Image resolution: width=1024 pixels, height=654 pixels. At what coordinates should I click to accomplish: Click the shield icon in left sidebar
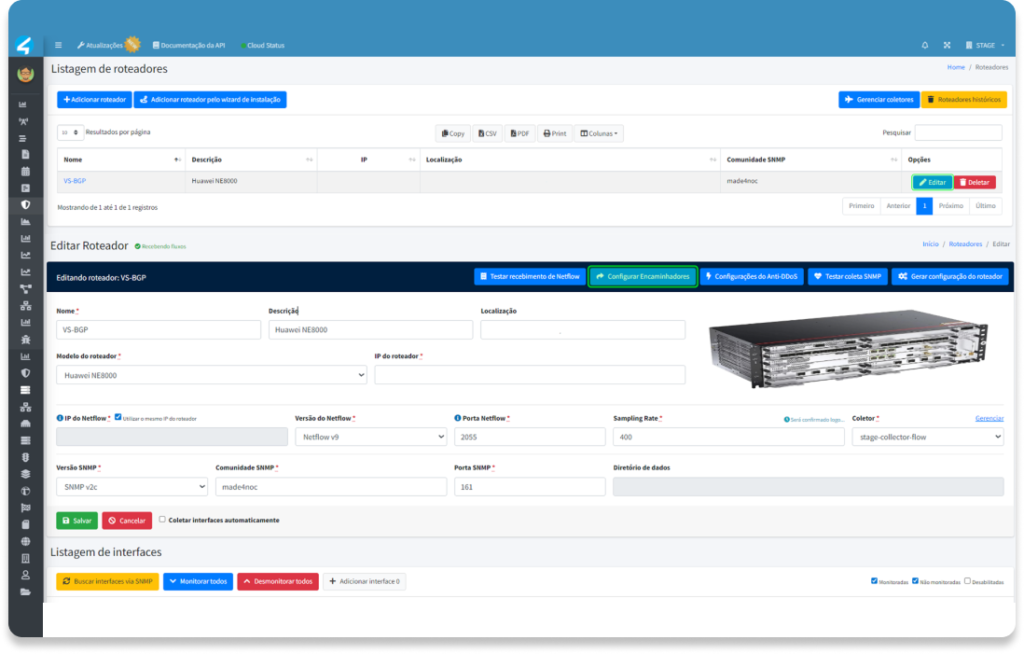tap(25, 204)
